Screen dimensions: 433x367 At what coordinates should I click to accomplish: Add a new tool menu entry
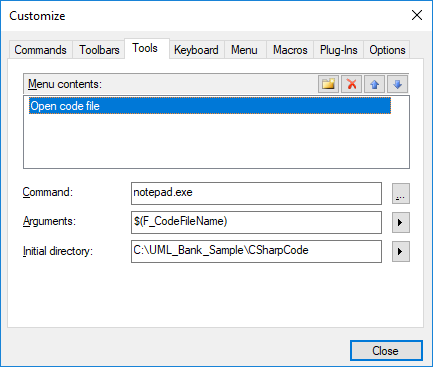coord(328,84)
